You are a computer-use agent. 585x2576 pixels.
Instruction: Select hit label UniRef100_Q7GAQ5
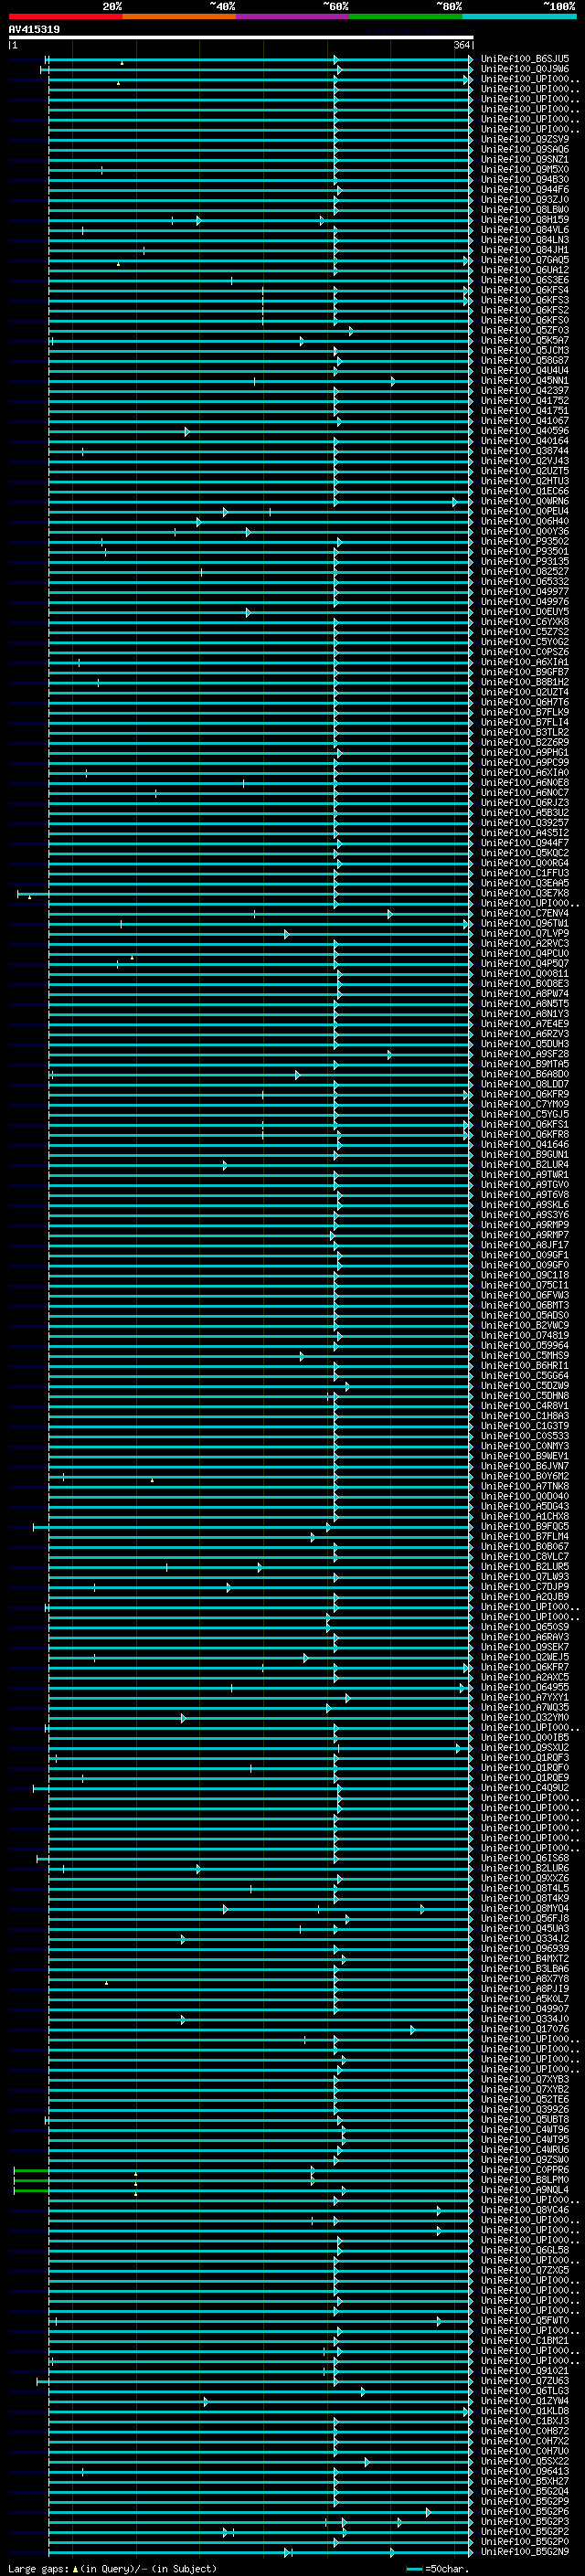click(x=525, y=260)
